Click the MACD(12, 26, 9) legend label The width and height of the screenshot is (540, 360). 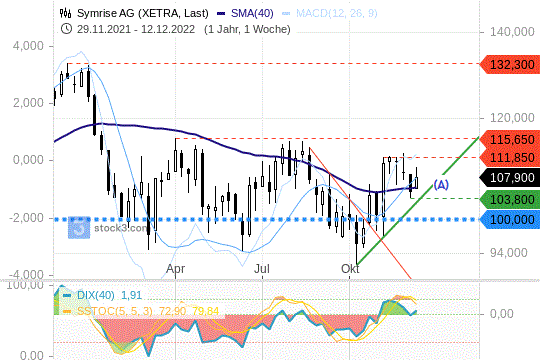pos(336,13)
